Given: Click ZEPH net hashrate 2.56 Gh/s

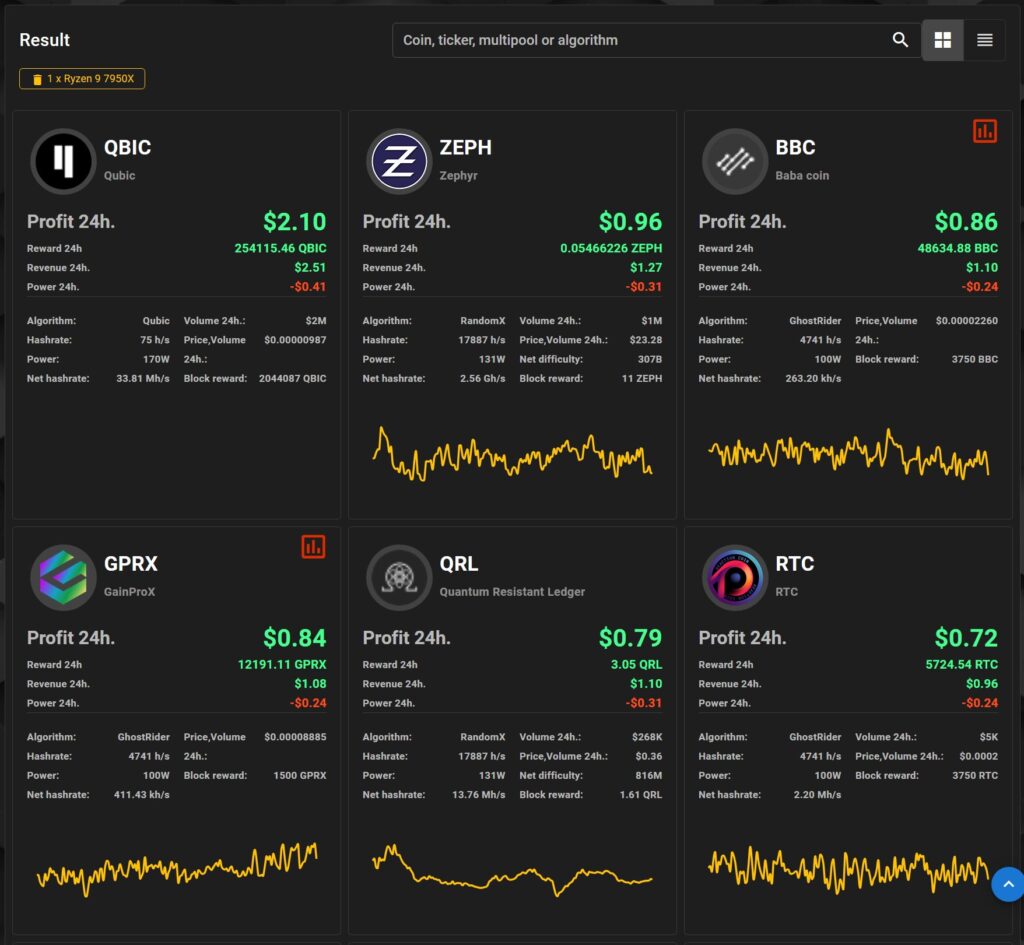Looking at the screenshot, I should [x=482, y=378].
